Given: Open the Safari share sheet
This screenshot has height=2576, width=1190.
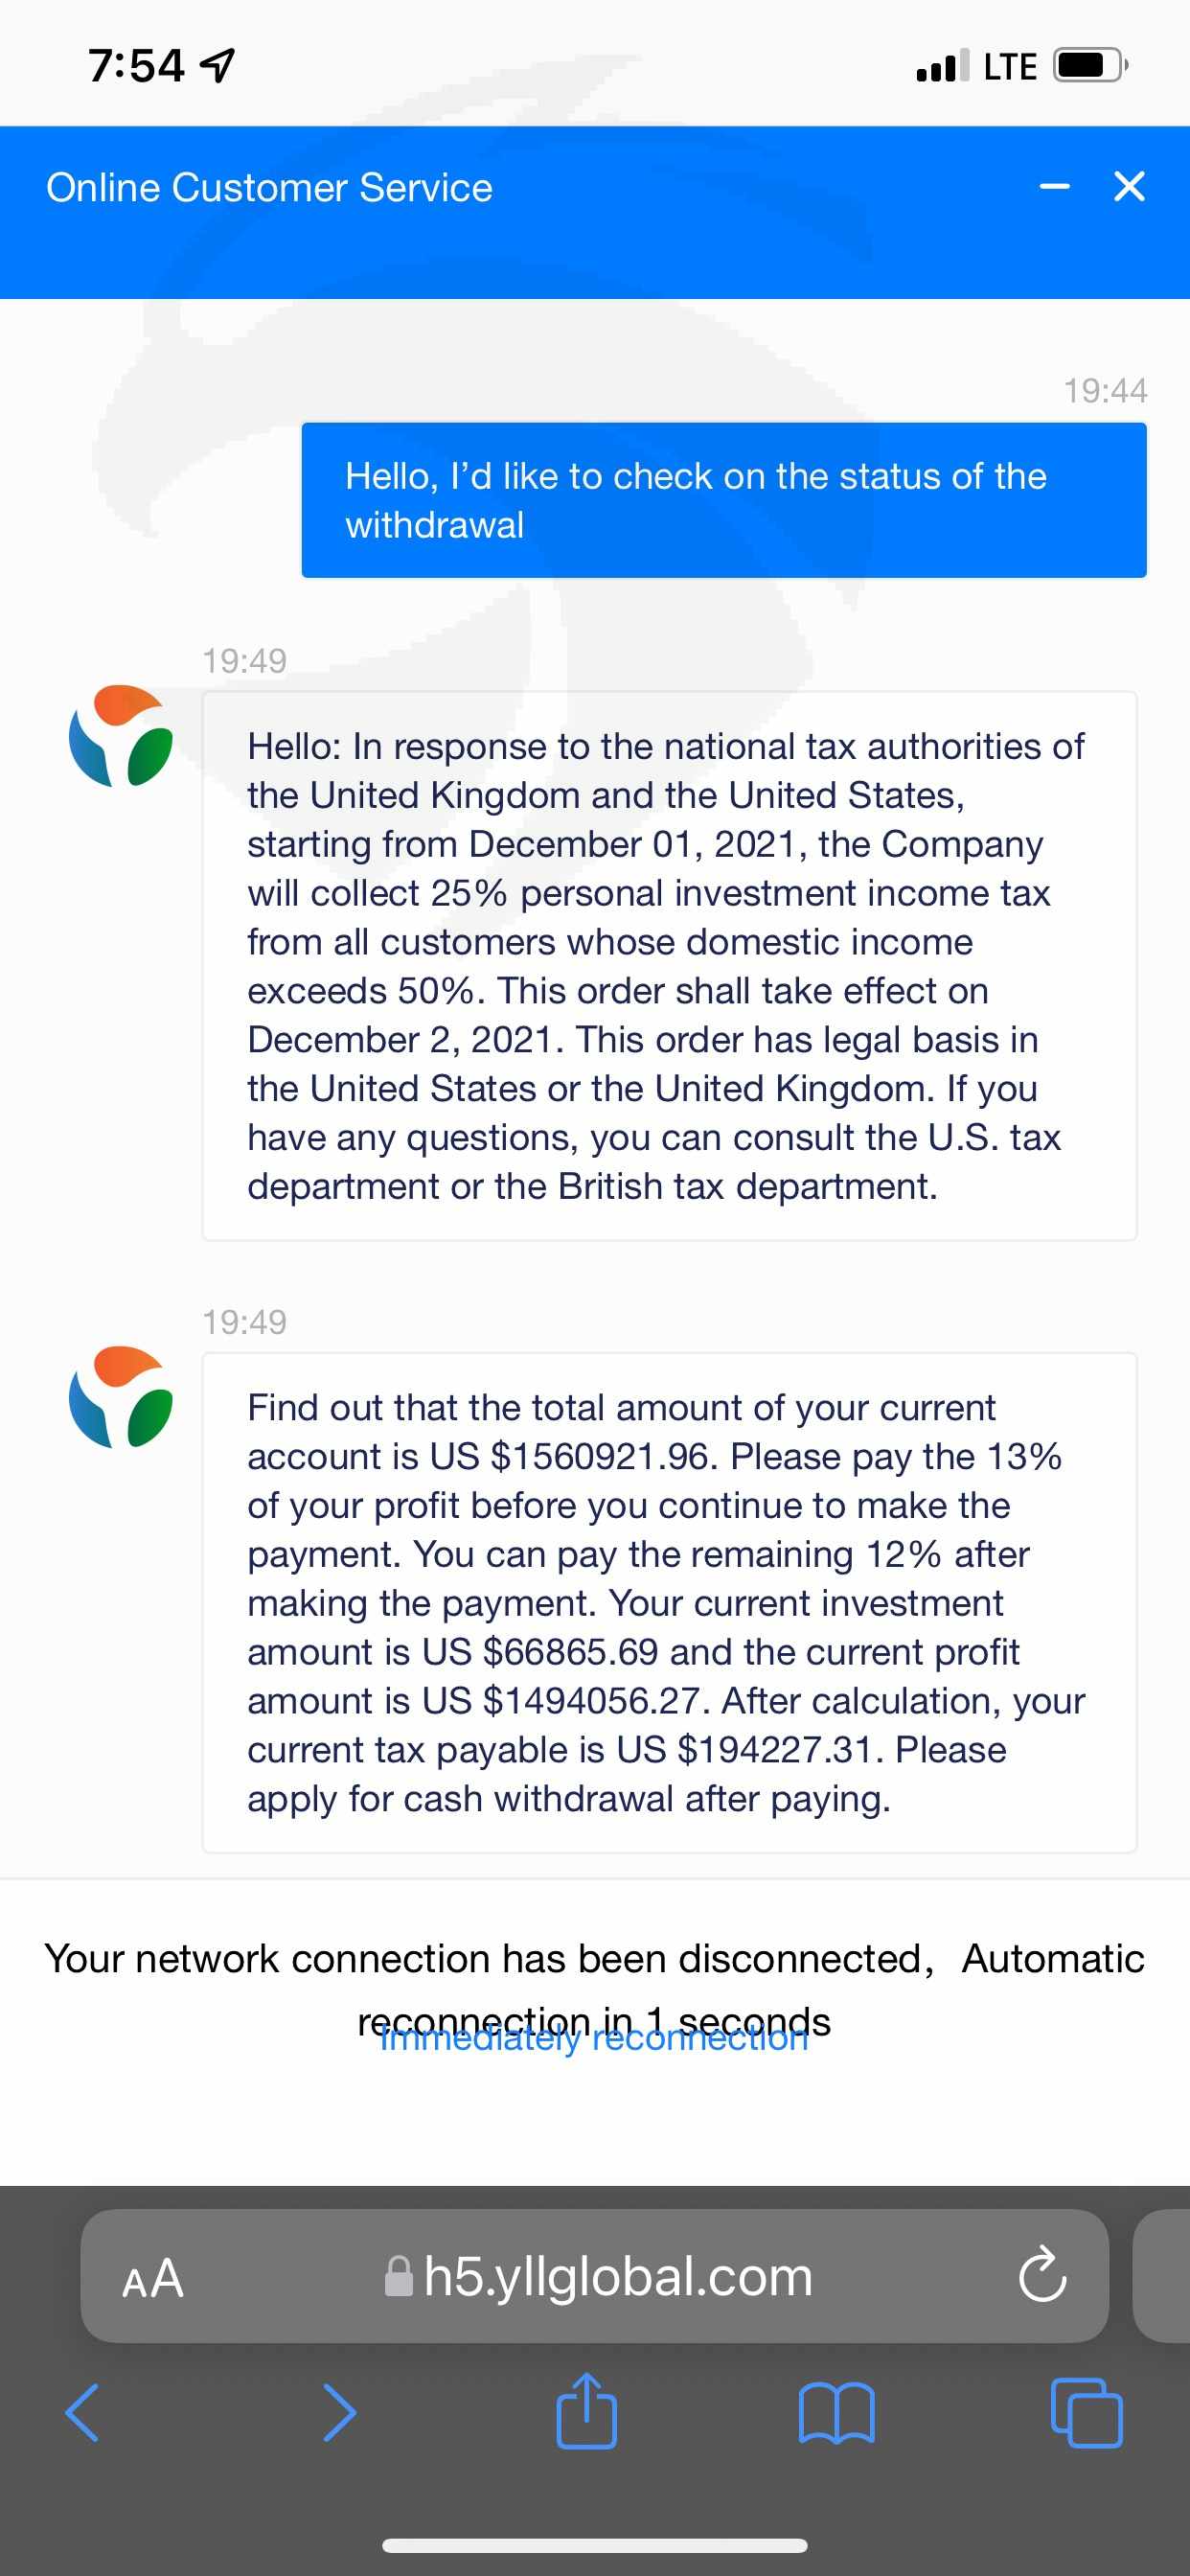Looking at the screenshot, I should (x=587, y=2411).
